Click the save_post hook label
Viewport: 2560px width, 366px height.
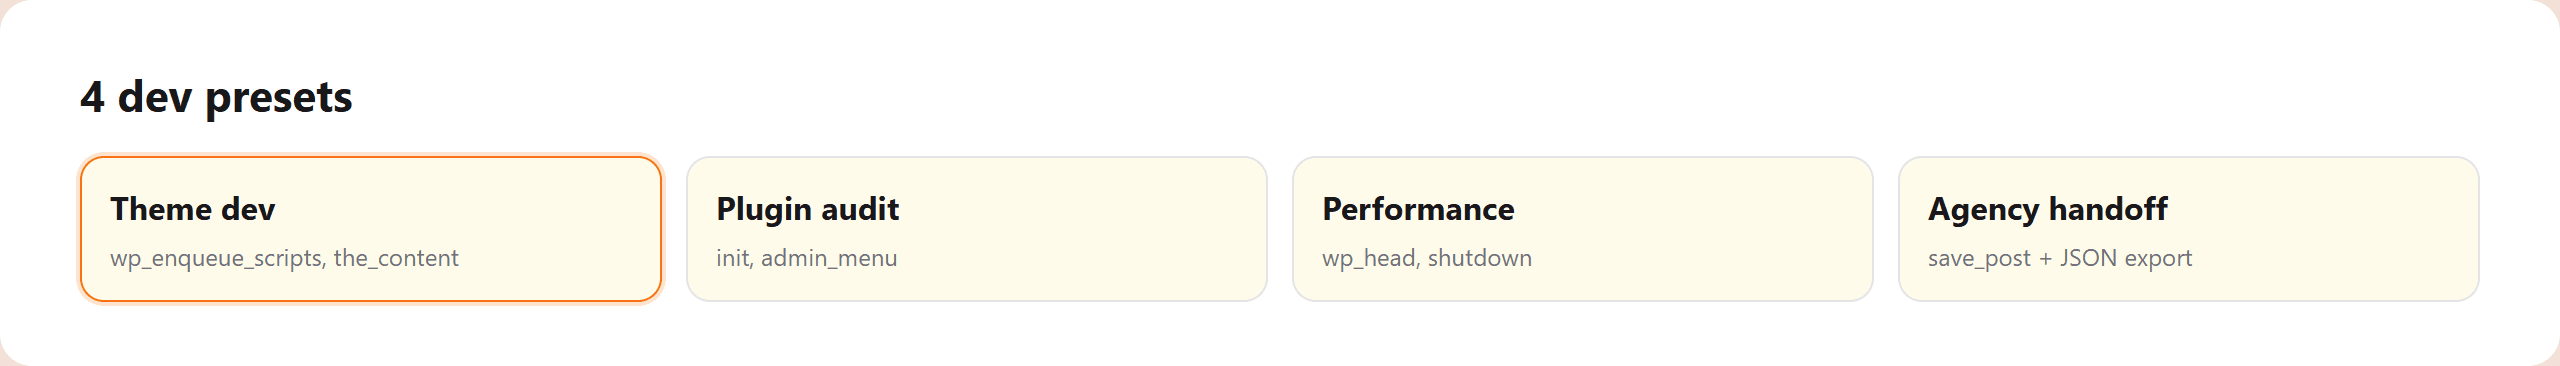click(1979, 258)
